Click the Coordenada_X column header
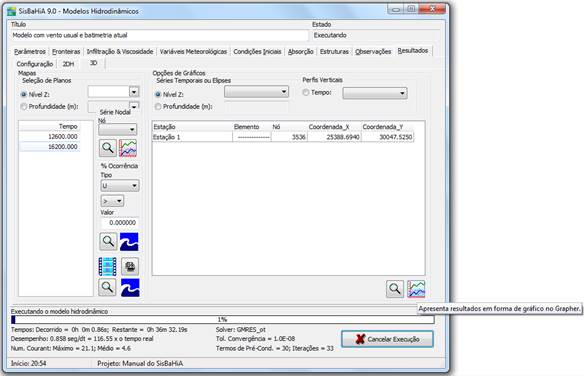The height and width of the screenshot is (376, 584). click(334, 127)
